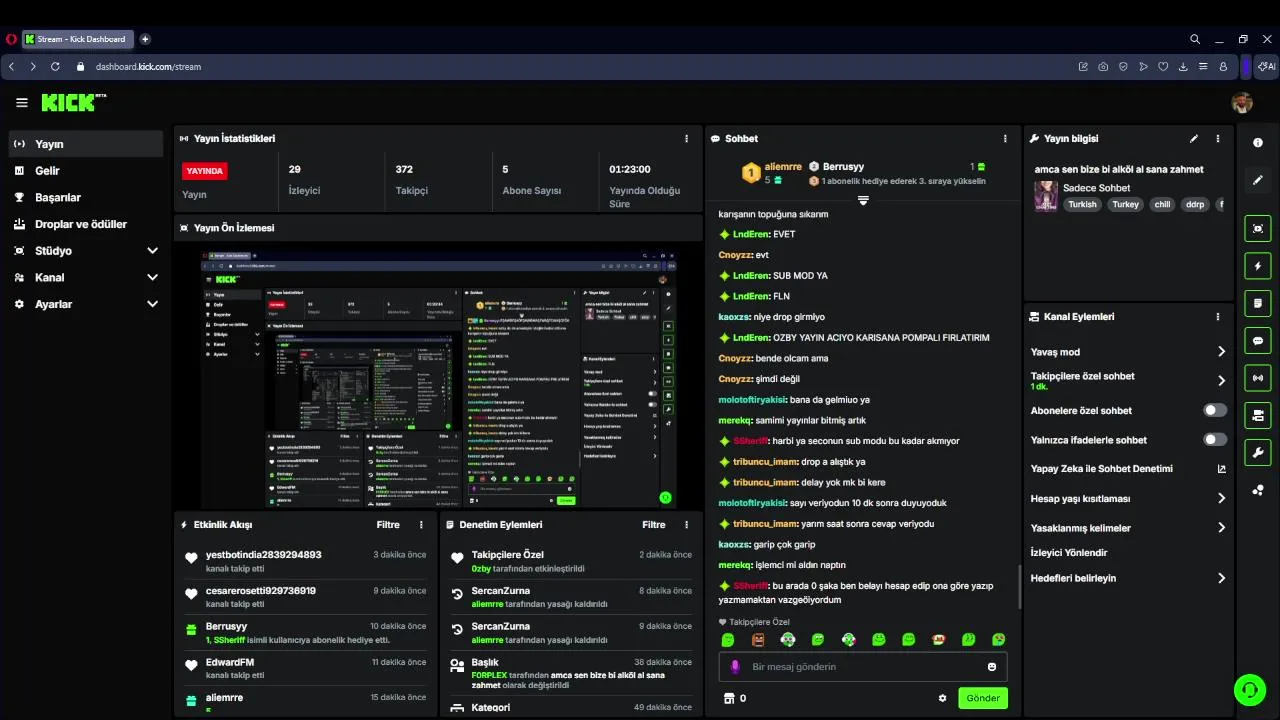Enable Yalnızca ifadelerle sohbet toggle
The height and width of the screenshot is (720, 1280).
coord(1215,439)
